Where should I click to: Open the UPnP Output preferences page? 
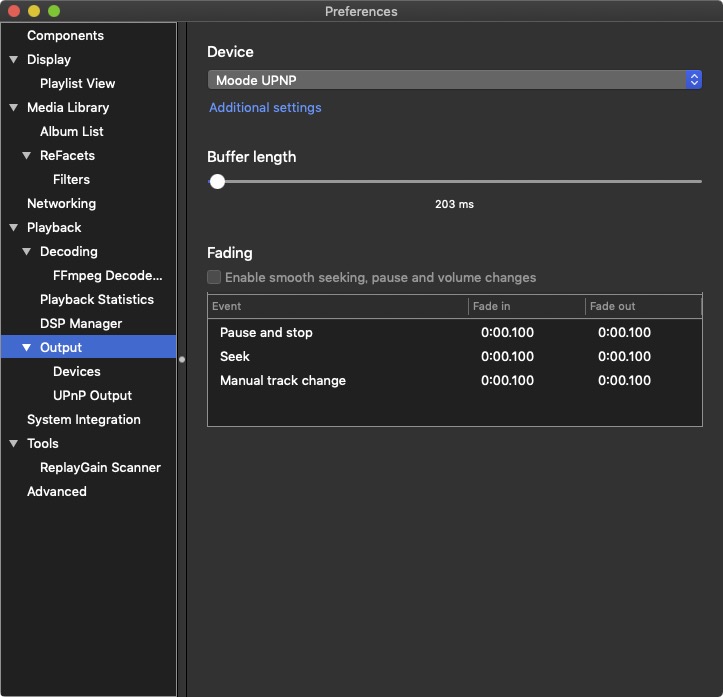click(92, 396)
